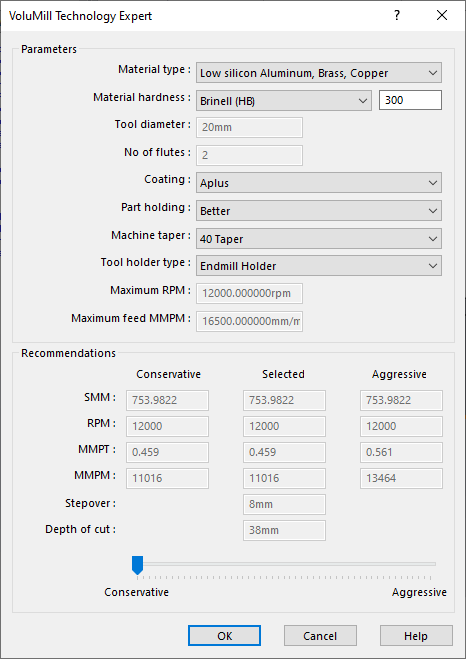The image size is (466, 659).
Task: Click the blue Conservative/Aggressive slider thumb
Action: (x=137, y=565)
